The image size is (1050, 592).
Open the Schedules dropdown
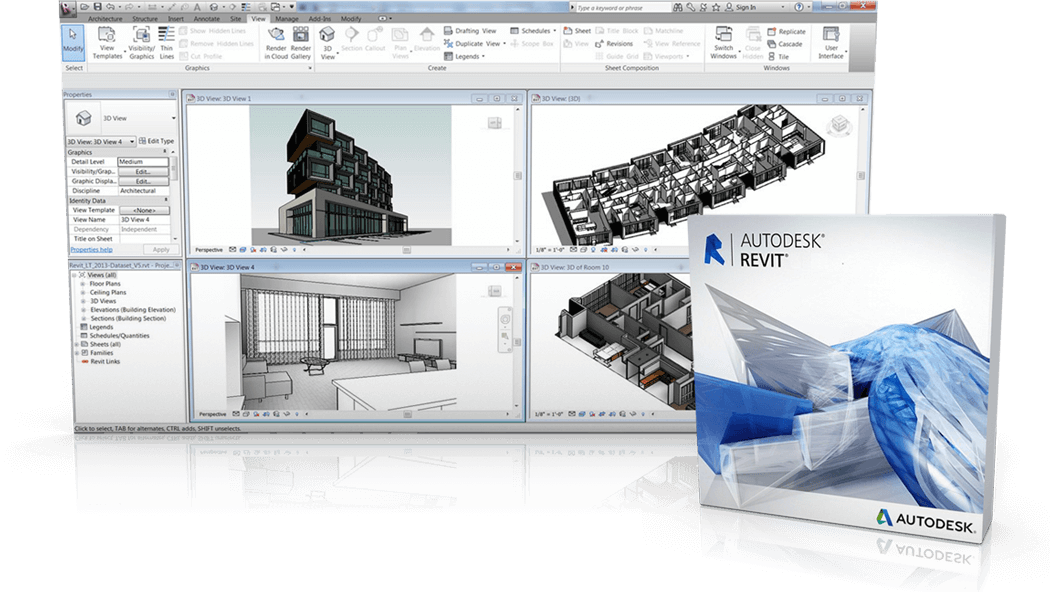pyautogui.click(x=533, y=31)
